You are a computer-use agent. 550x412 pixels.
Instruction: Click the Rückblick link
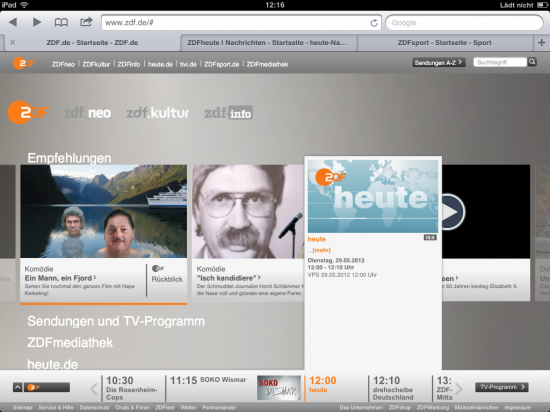pos(167,279)
